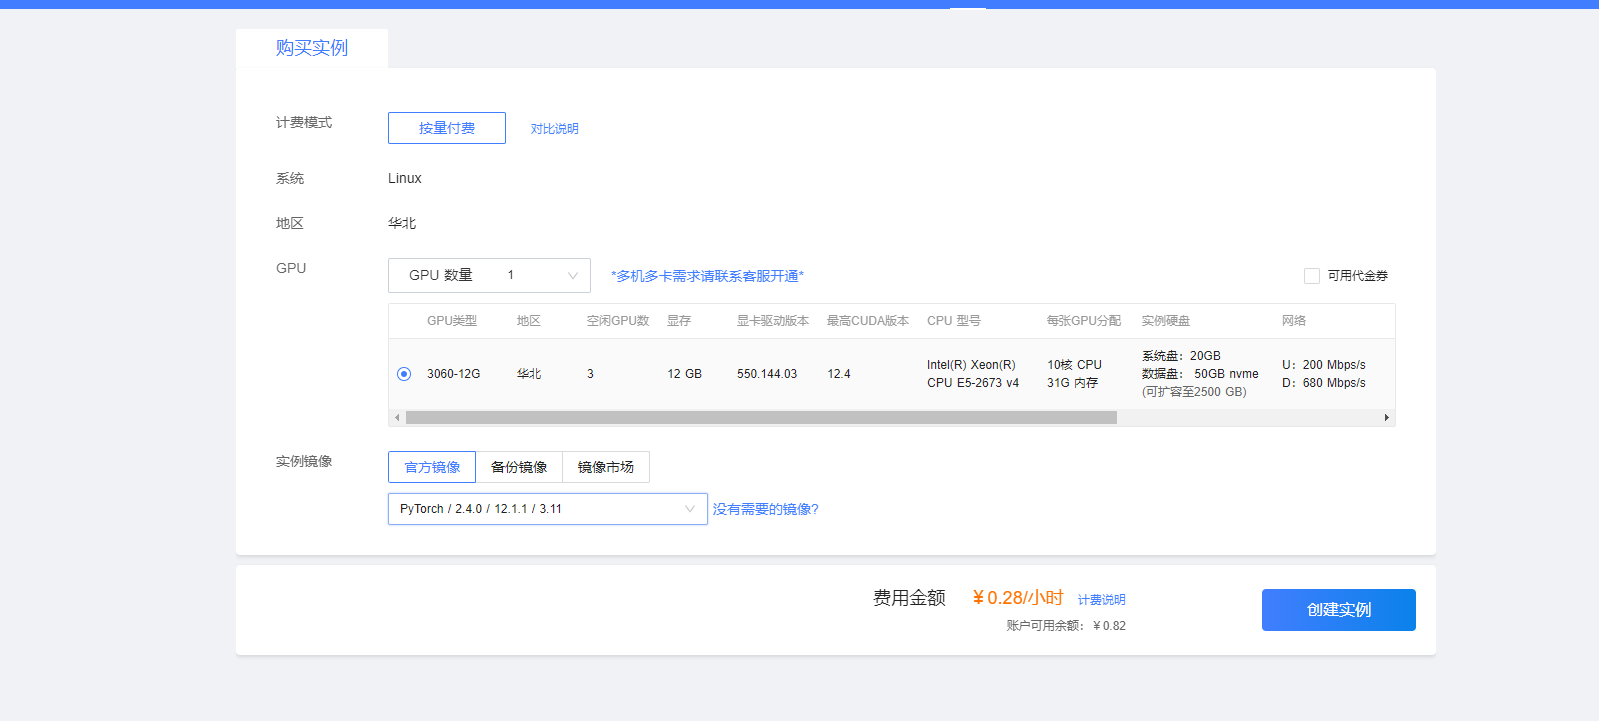Select the 3060-12G GPU radio button
This screenshot has width=1599, height=721.
point(404,374)
